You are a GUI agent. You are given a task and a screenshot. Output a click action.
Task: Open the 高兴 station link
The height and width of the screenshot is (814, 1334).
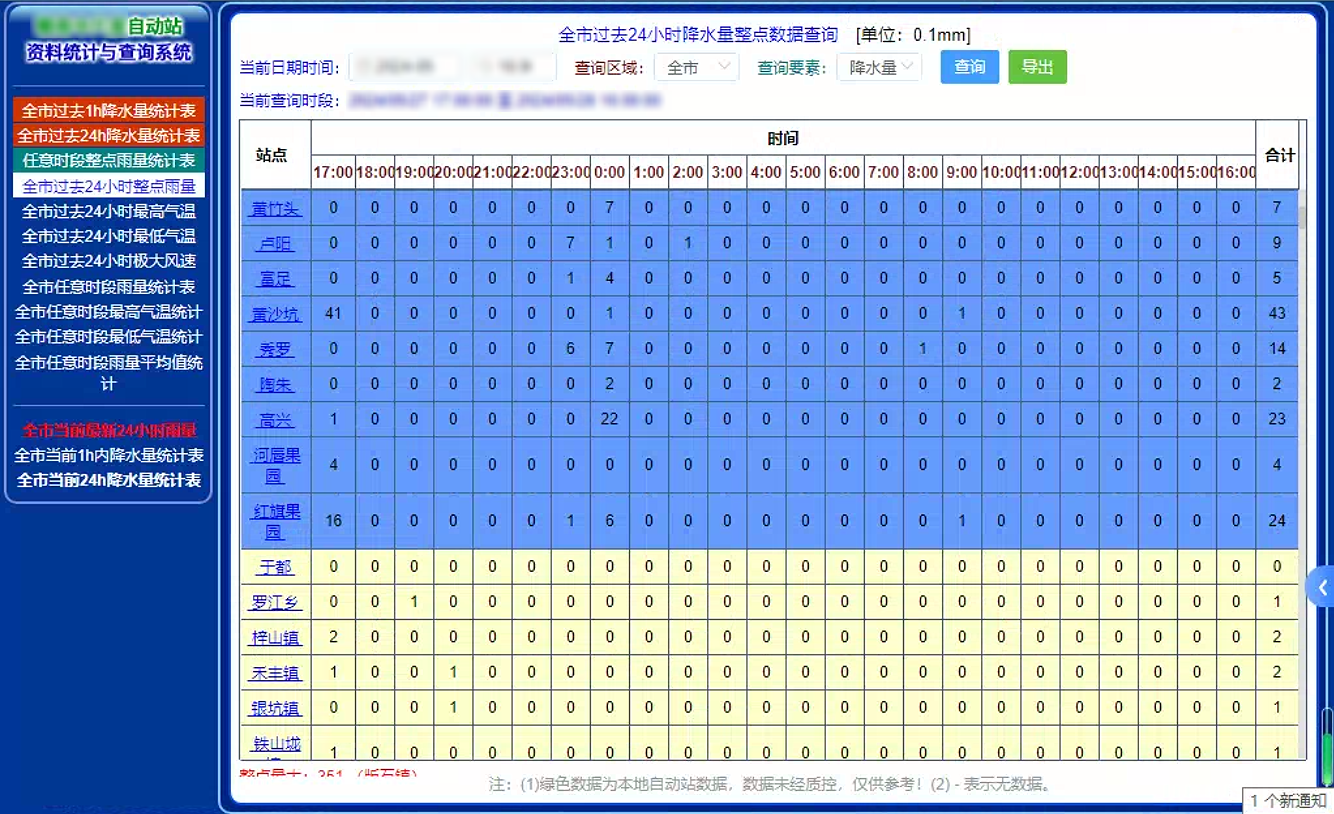[275, 419]
